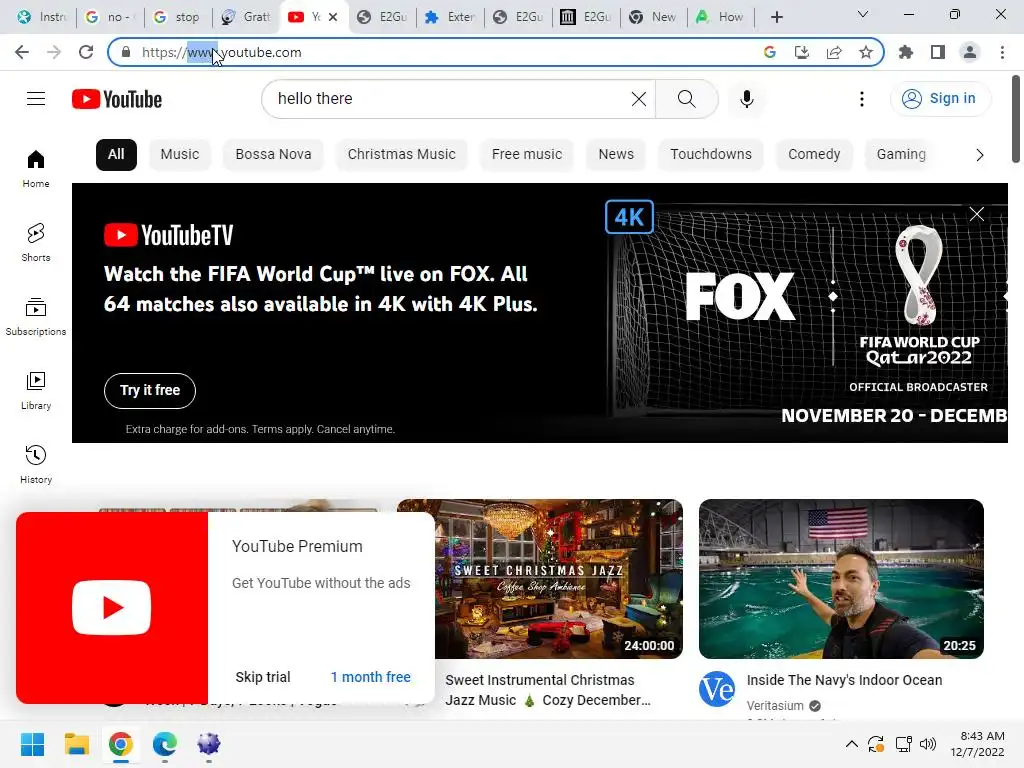The height and width of the screenshot is (768, 1024).
Task: Click the page vertical scrollbar
Action: click(x=1016, y=120)
